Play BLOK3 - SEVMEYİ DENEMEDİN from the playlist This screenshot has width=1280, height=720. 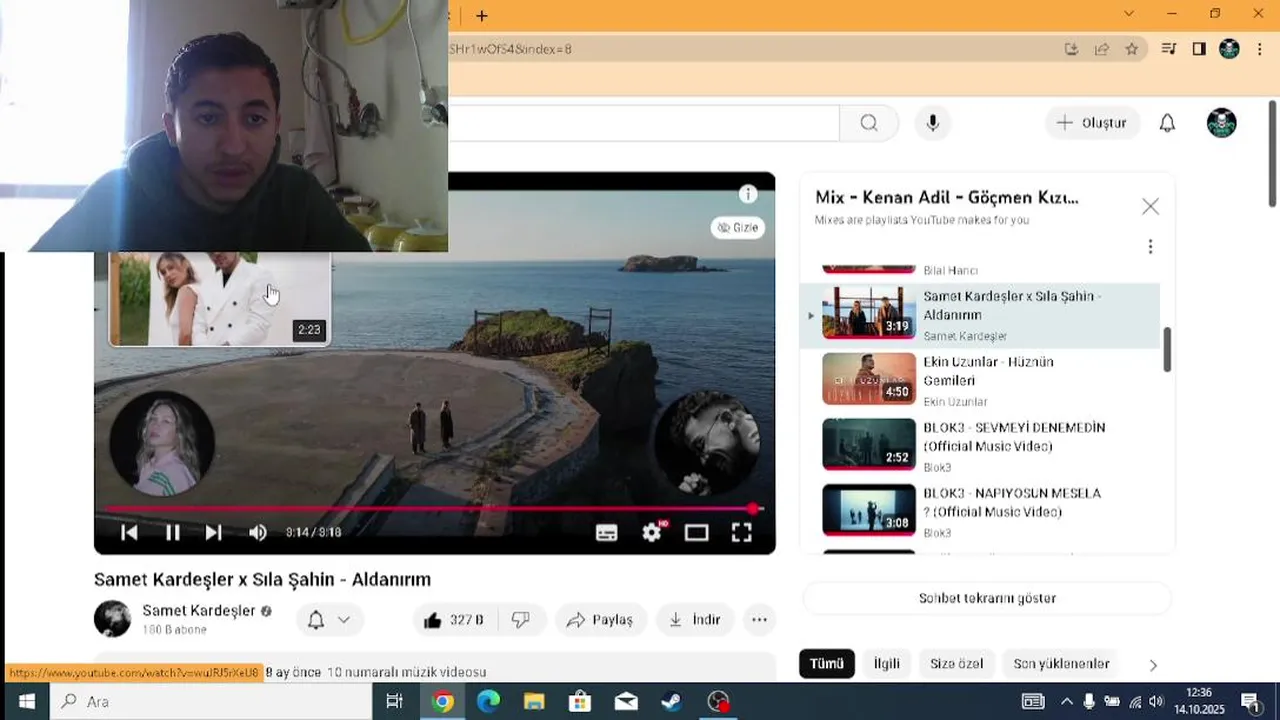tap(980, 446)
